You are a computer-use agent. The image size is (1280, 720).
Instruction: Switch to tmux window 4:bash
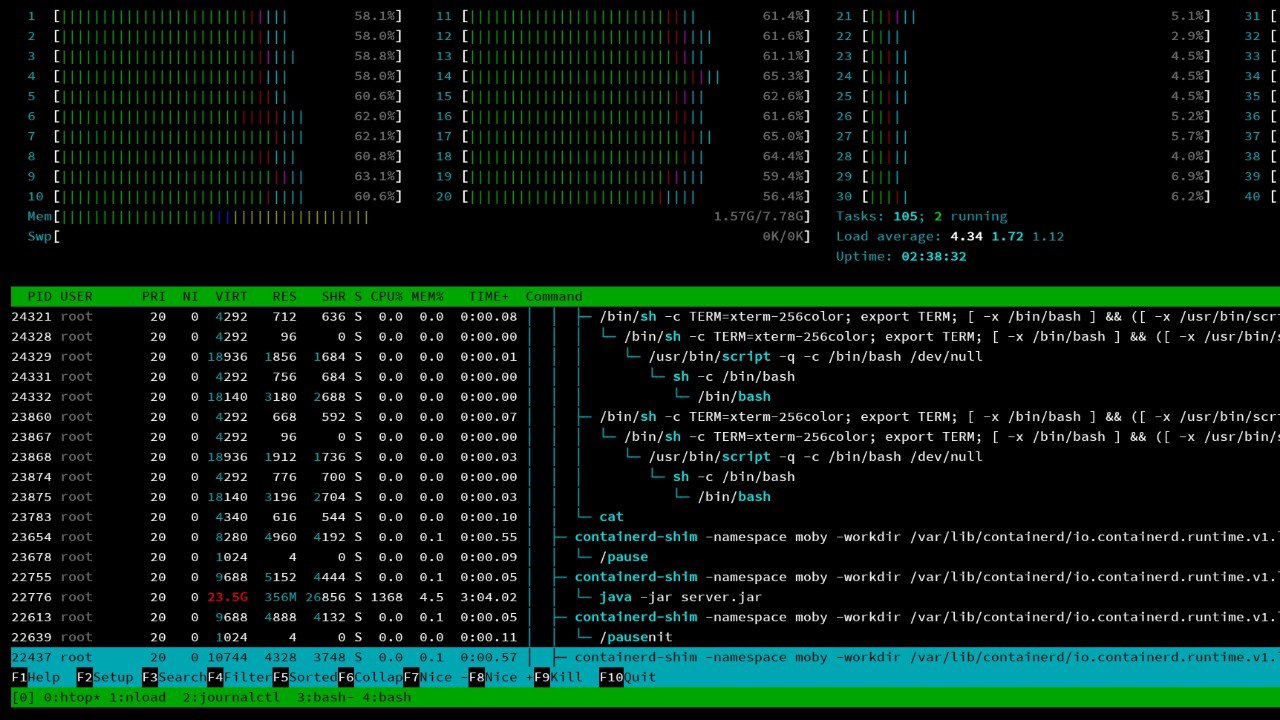[x=386, y=697]
